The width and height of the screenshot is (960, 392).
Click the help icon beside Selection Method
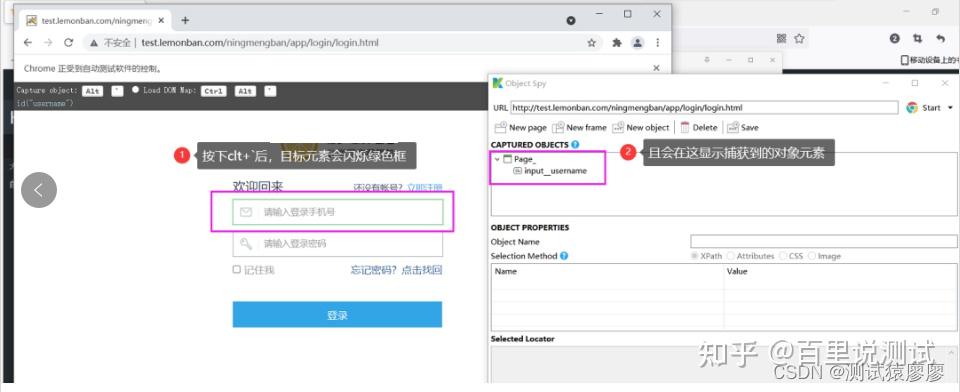pyautogui.click(x=564, y=256)
